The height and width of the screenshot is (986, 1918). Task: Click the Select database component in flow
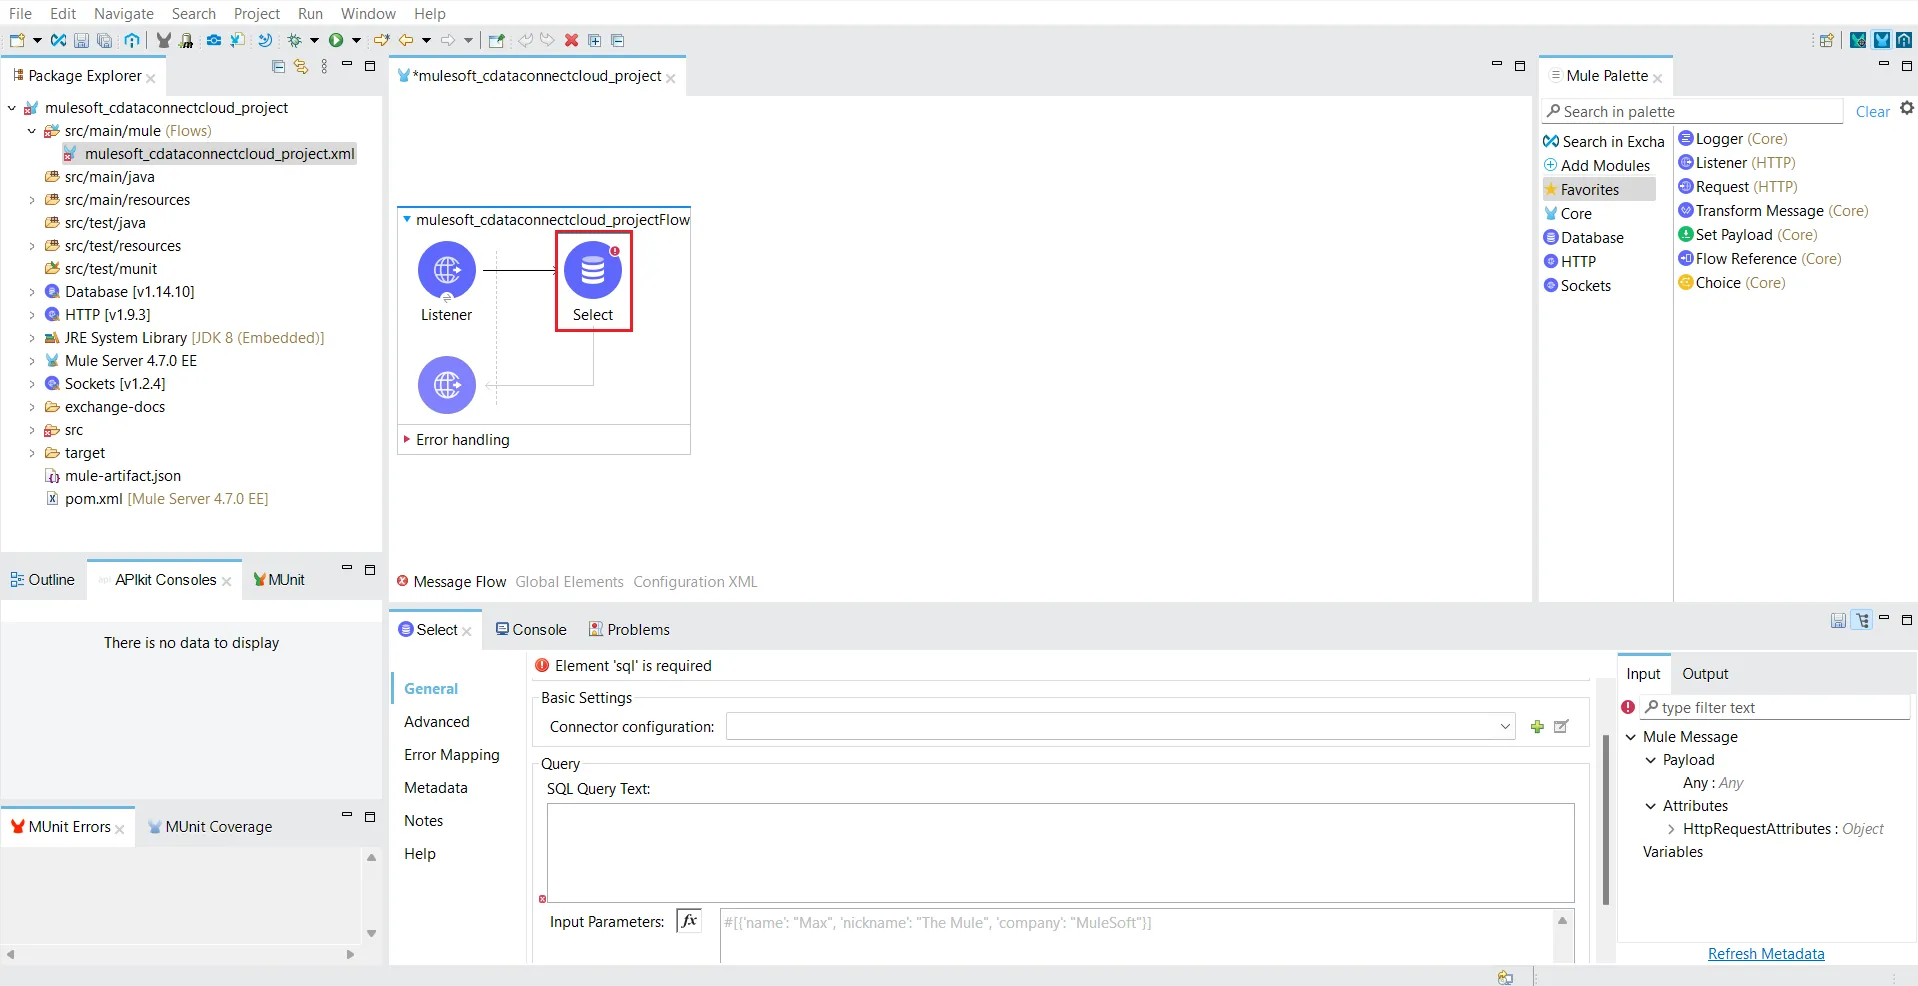[593, 271]
